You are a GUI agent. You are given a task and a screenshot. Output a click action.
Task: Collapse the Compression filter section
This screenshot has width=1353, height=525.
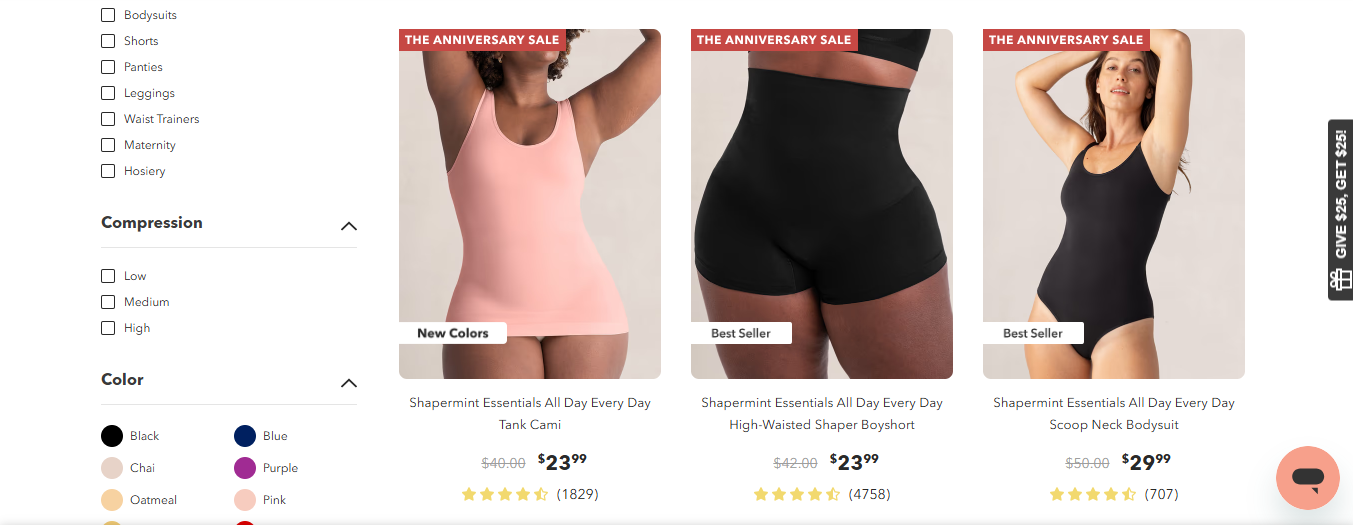pos(348,226)
